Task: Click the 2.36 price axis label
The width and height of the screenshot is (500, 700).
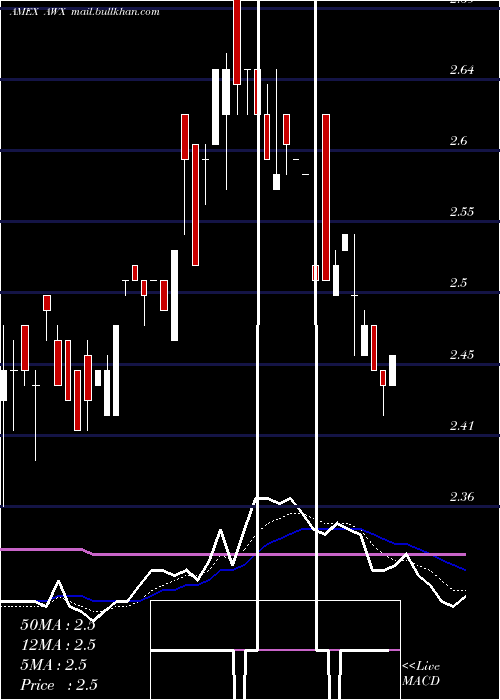Action: click(462, 496)
